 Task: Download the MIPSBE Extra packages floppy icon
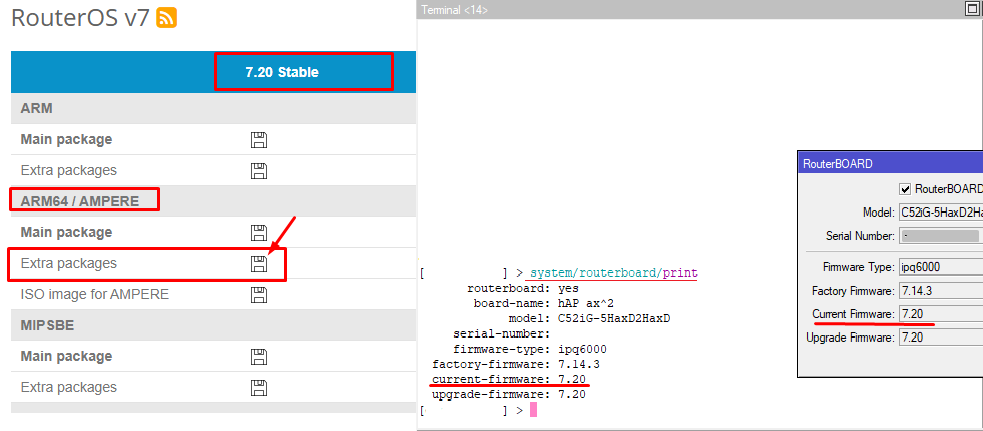258,388
